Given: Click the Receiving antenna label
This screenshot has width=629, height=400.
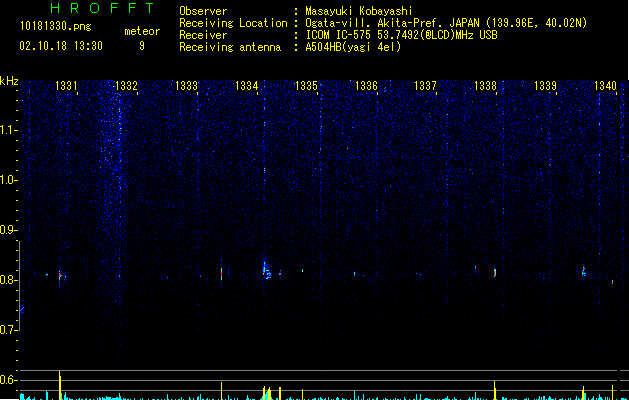Looking at the screenshot, I should pyautogui.click(x=230, y=47).
